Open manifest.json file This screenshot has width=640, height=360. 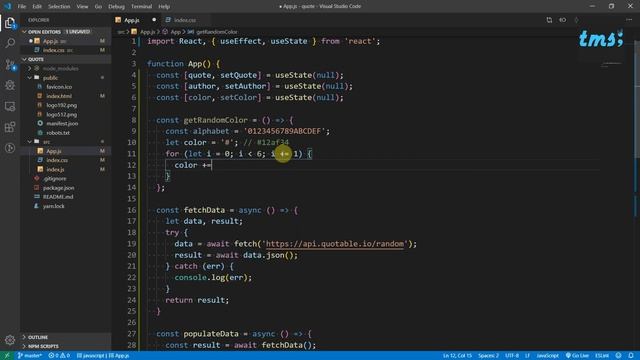click(x=62, y=123)
